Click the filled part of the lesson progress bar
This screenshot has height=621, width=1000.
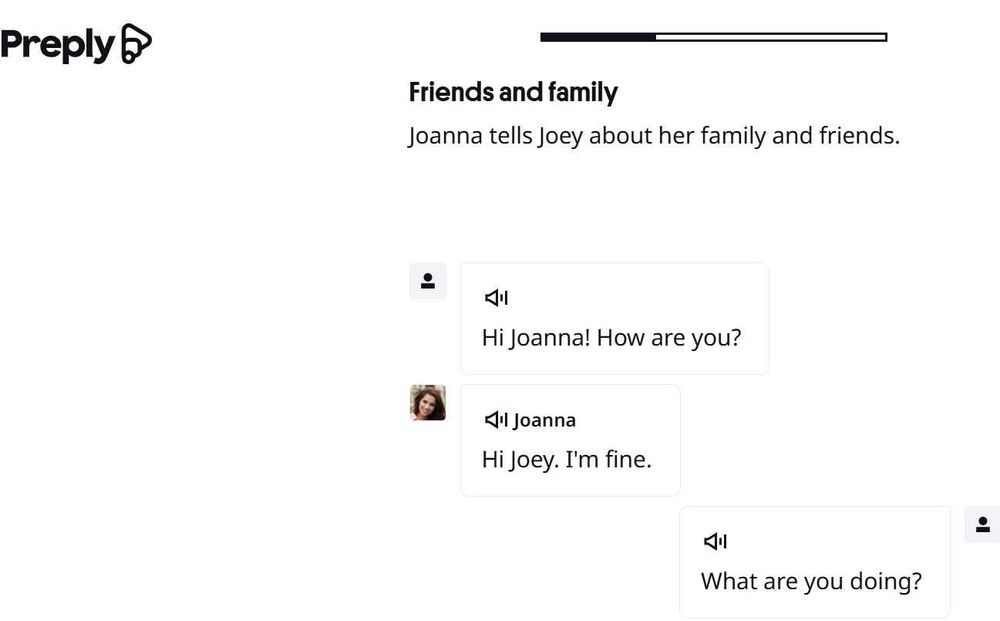click(x=597, y=37)
